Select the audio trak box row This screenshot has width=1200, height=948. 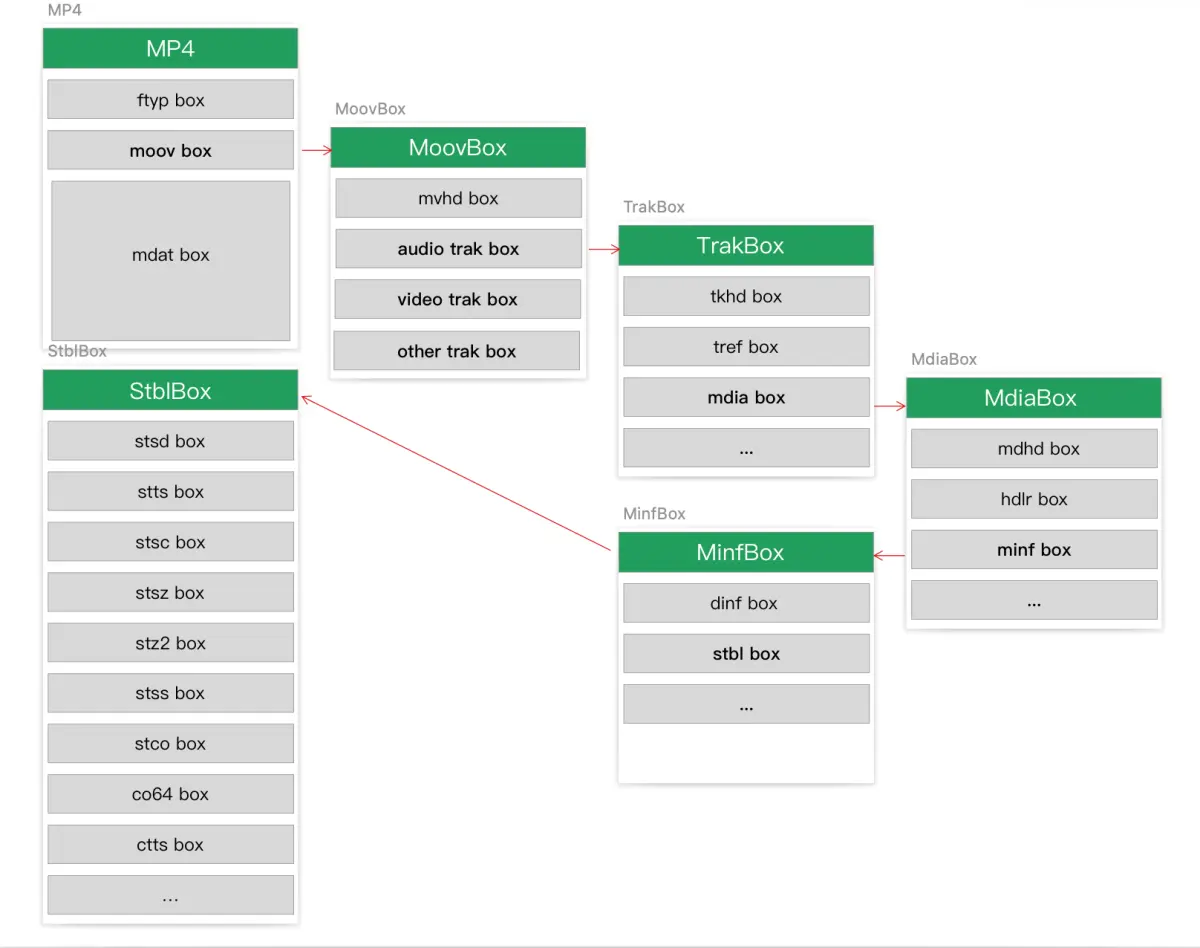coord(458,249)
